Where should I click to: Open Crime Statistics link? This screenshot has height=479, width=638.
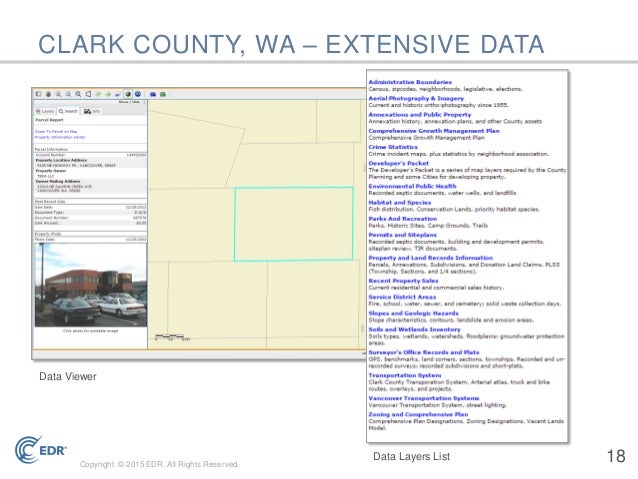click(393, 147)
